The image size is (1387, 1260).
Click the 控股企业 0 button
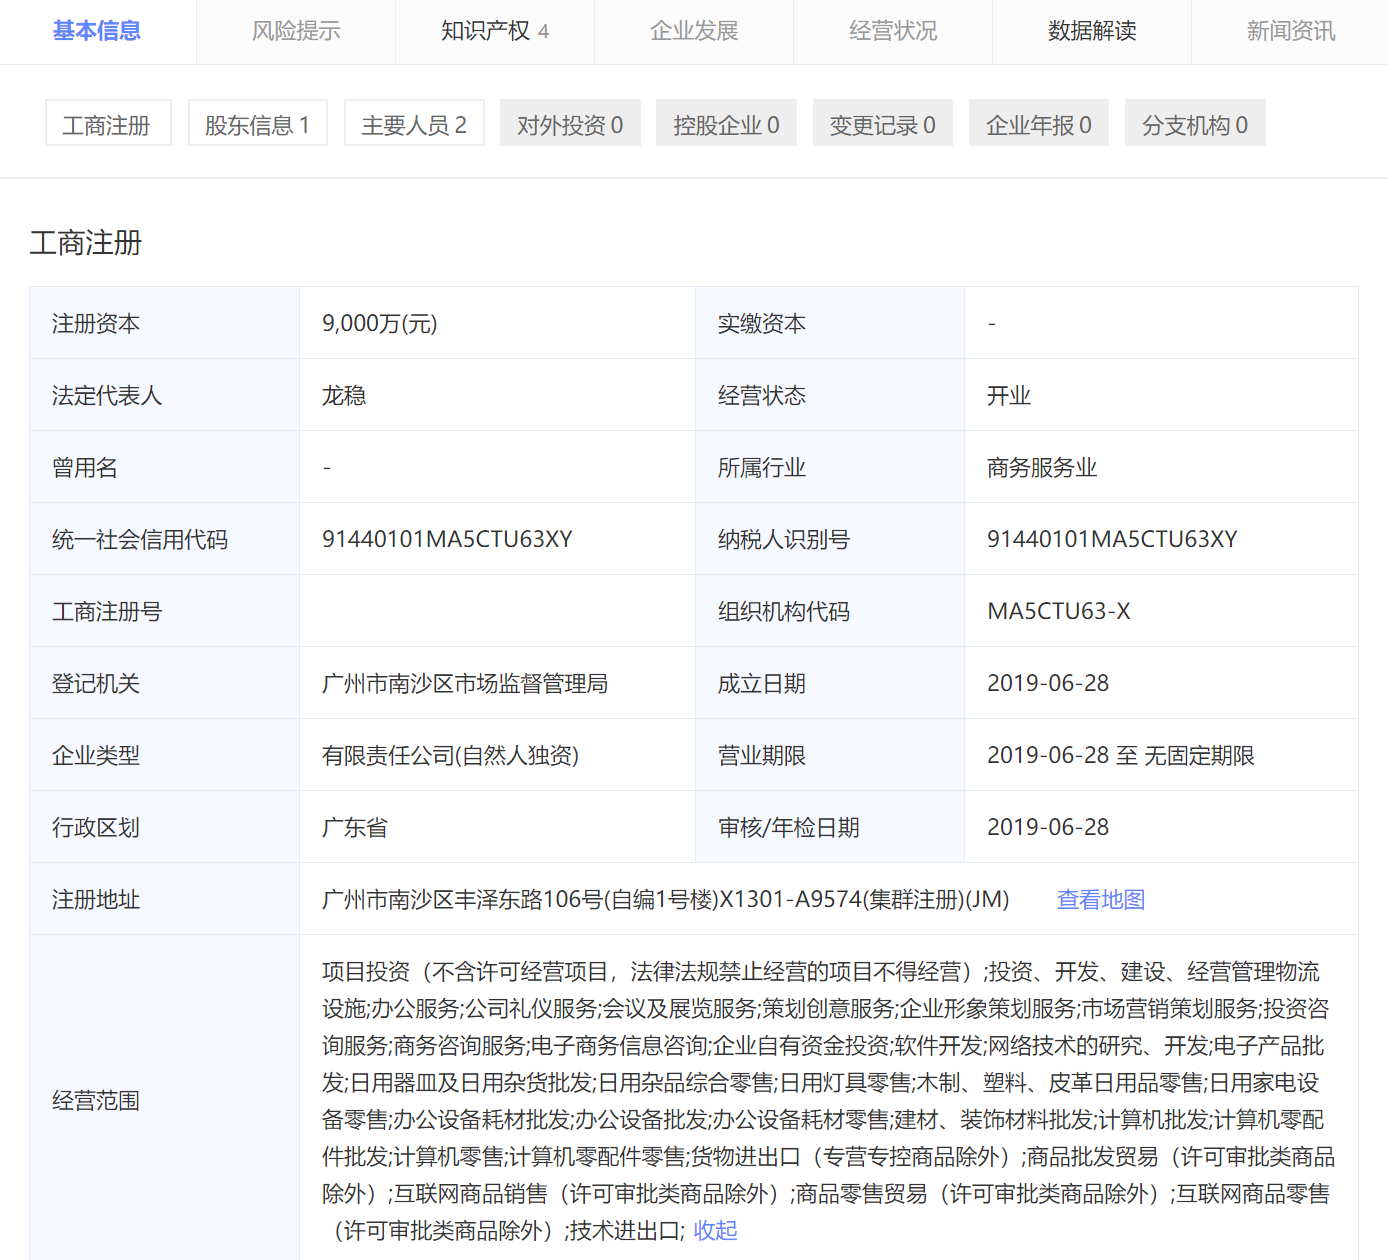tap(726, 124)
